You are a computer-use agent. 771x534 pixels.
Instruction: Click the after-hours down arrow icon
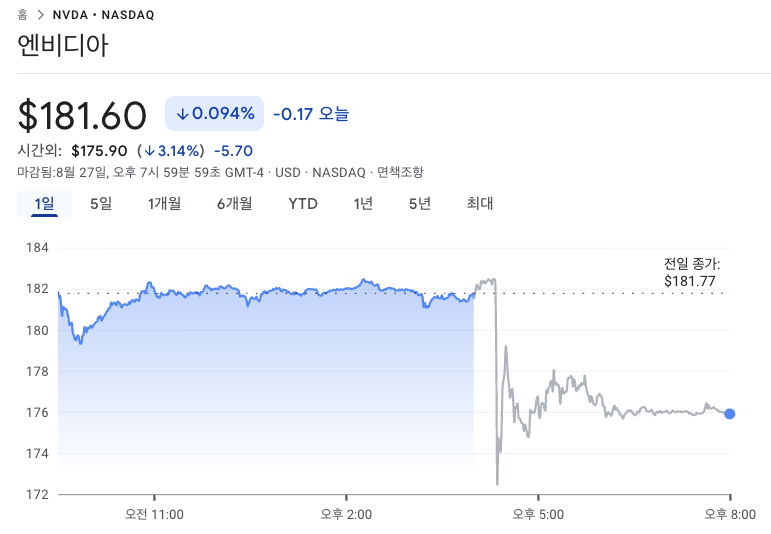tap(149, 151)
